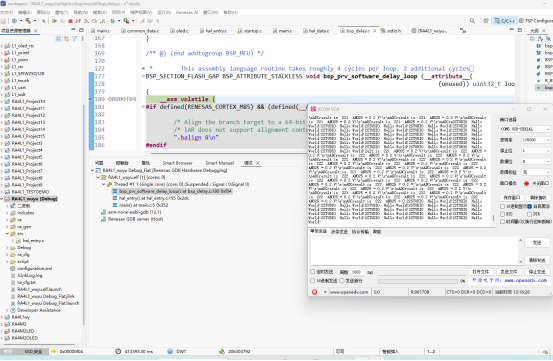This screenshot has width=553, height=361.
Task: Click the Save Window button in XCOM
Action: [512, 197]
